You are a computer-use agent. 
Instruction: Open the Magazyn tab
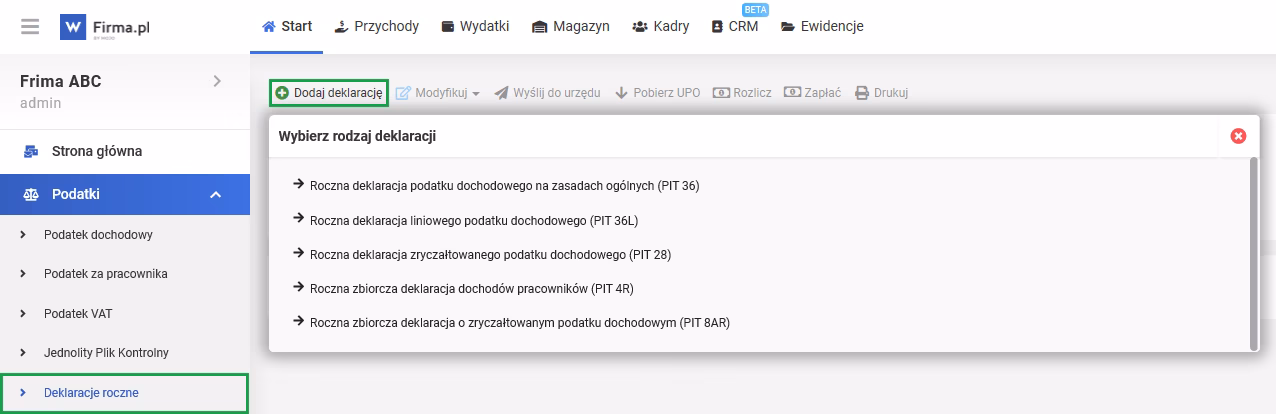[x=570, y=27]
